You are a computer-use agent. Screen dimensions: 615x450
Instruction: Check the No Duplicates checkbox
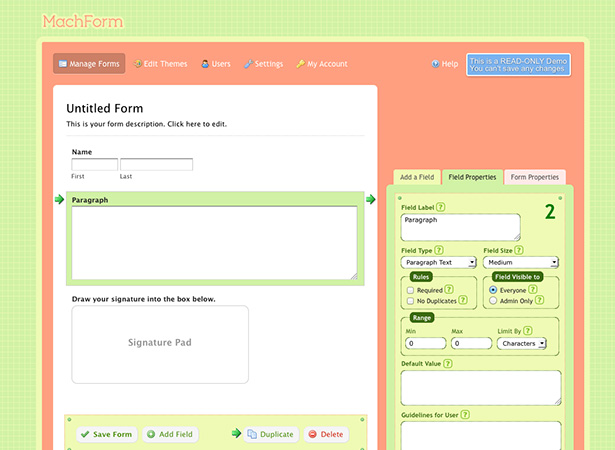click(x=410, y=301)
